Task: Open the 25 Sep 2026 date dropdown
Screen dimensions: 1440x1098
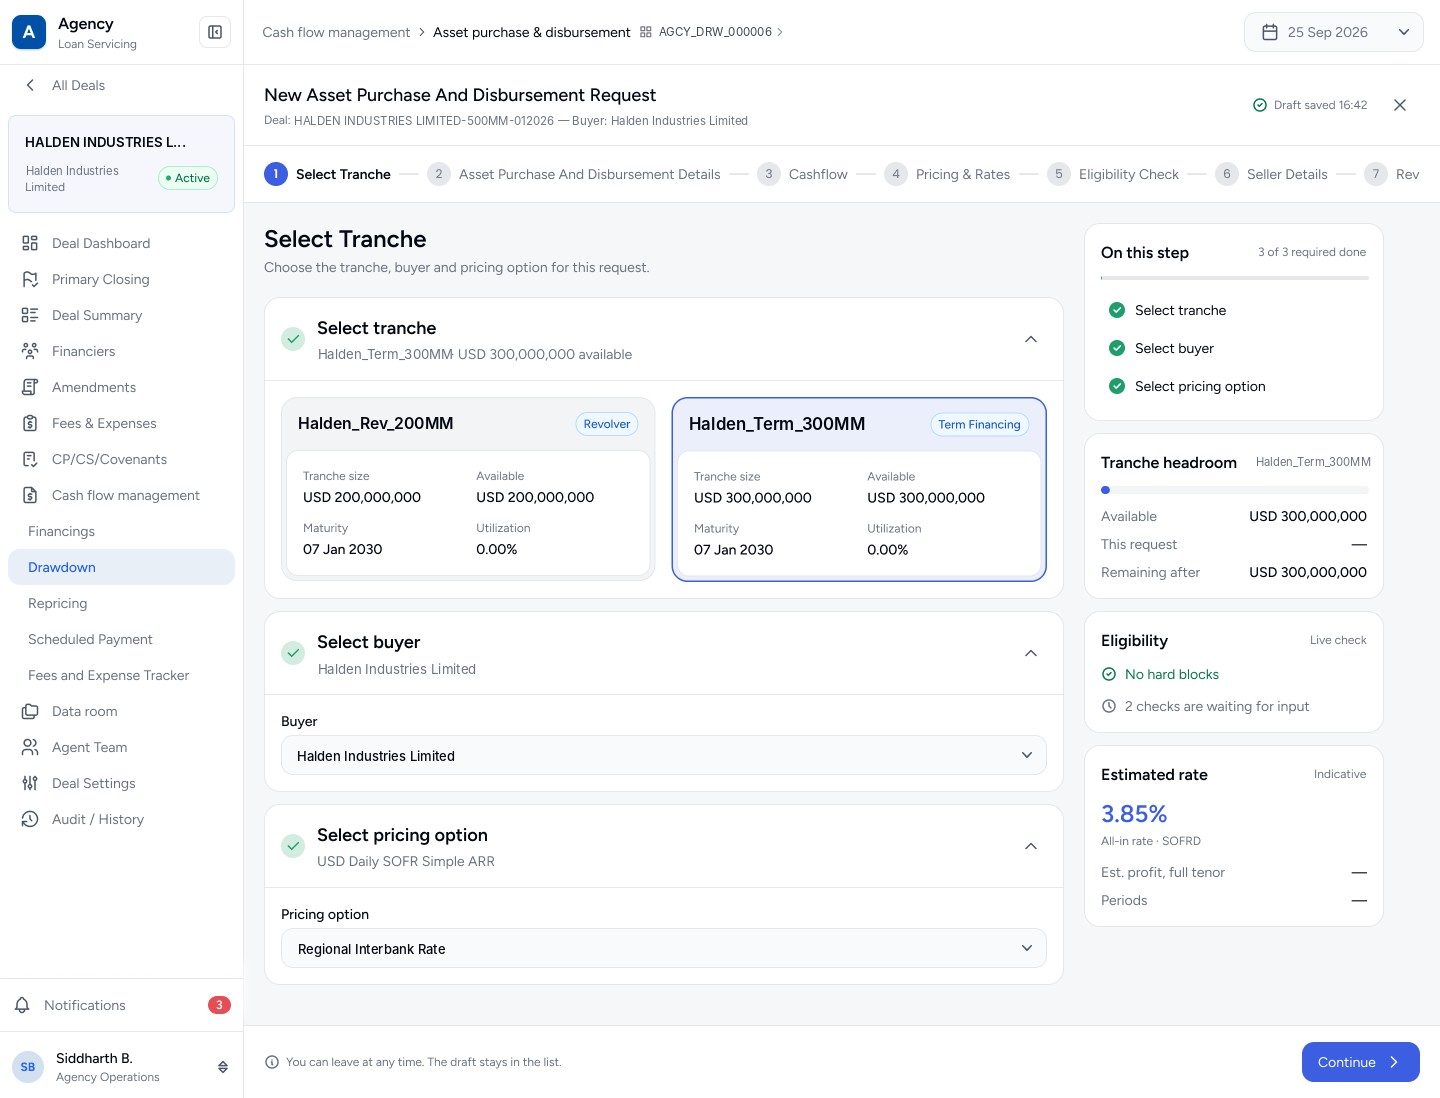Action: (1334, 32)
